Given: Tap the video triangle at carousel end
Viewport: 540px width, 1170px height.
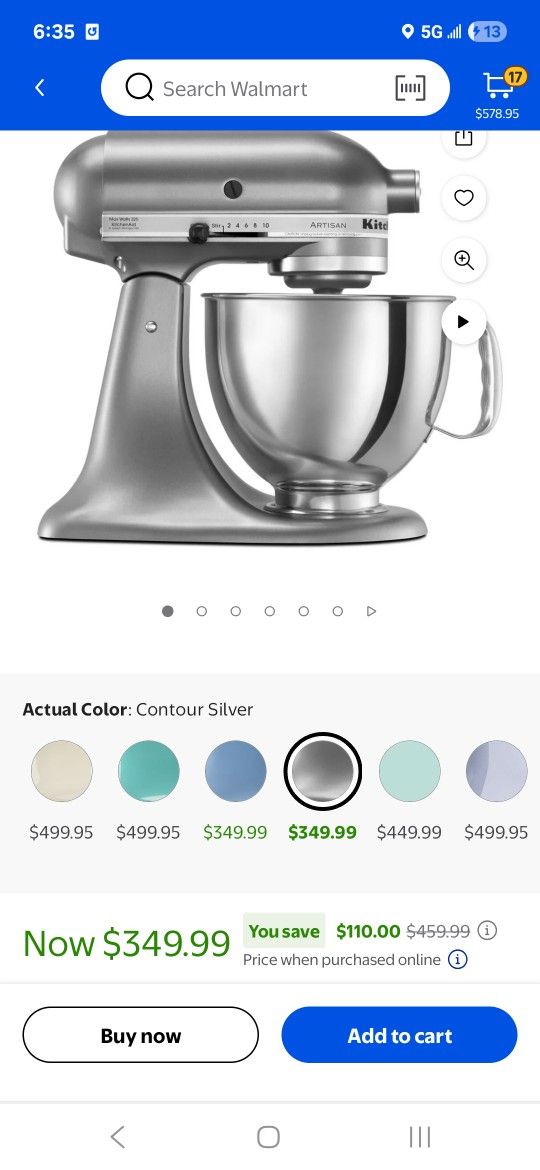Looking at the screenshot, I should (x=371, y=611).
